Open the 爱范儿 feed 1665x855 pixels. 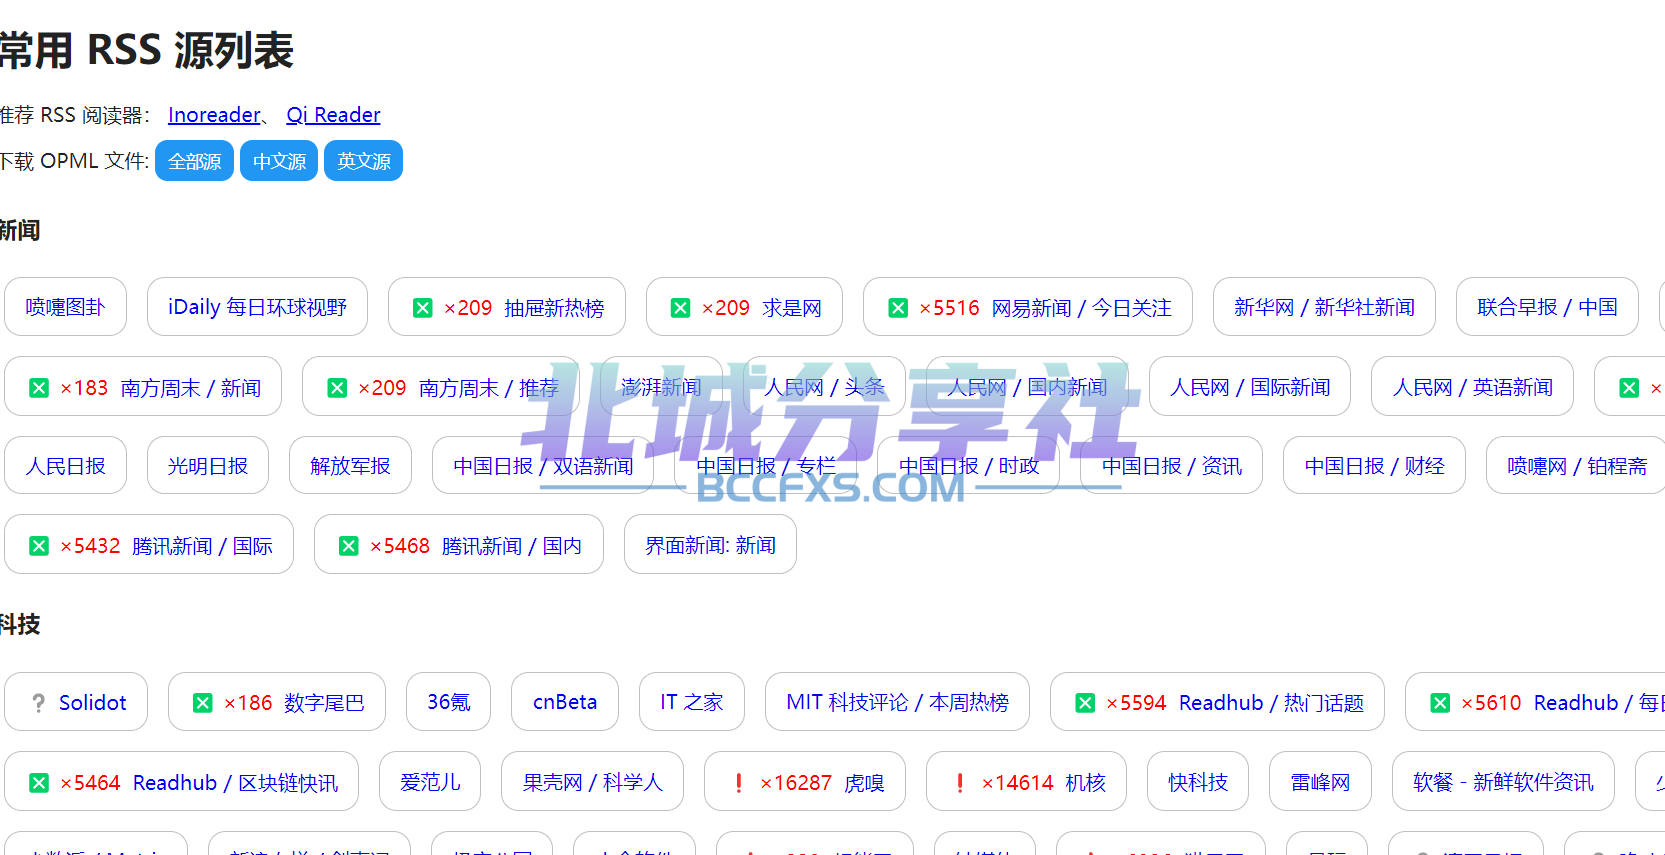tap(430, 782)
